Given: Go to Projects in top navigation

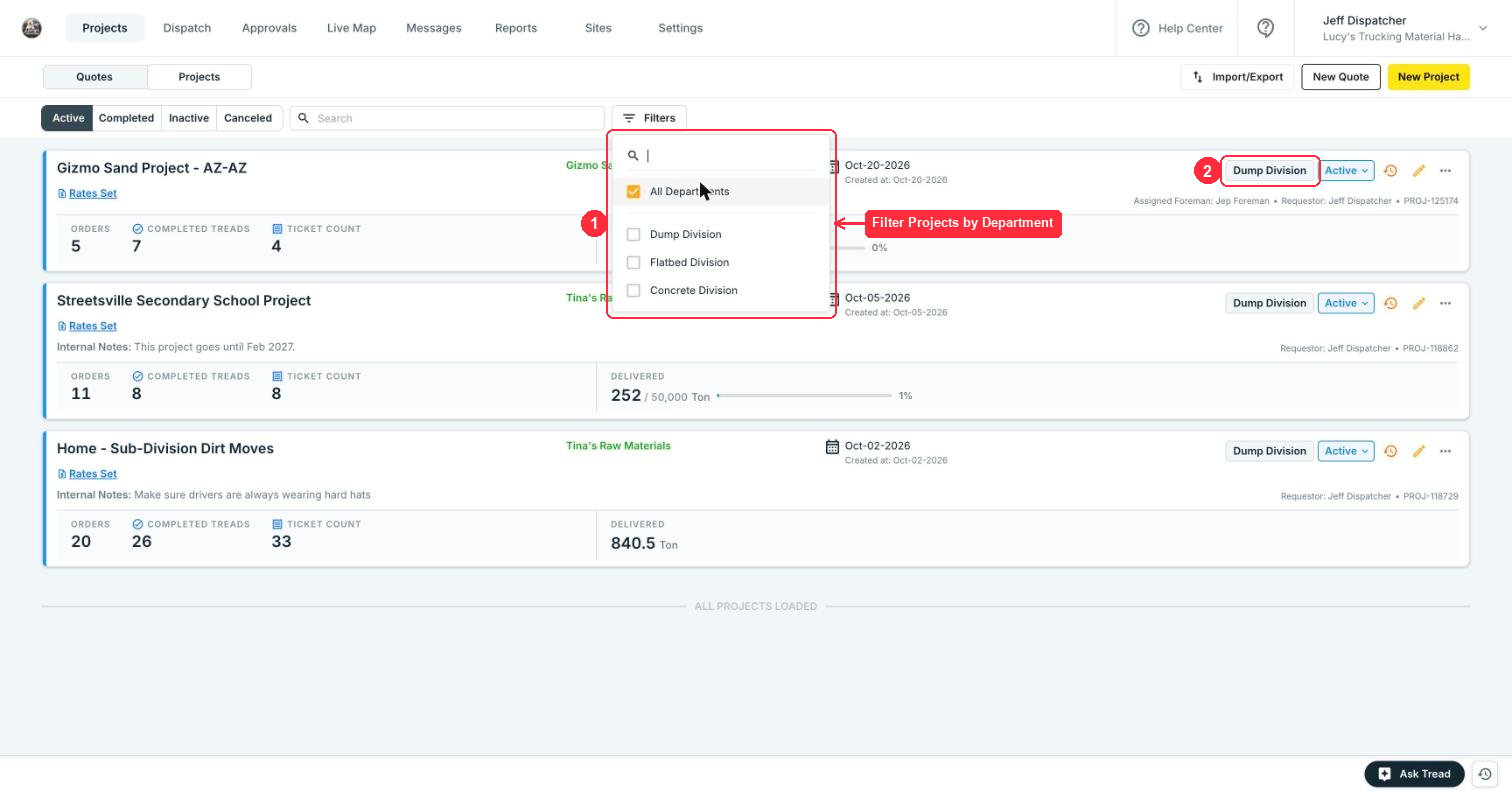Looking at the screenshot, I should tap(105, 28).
